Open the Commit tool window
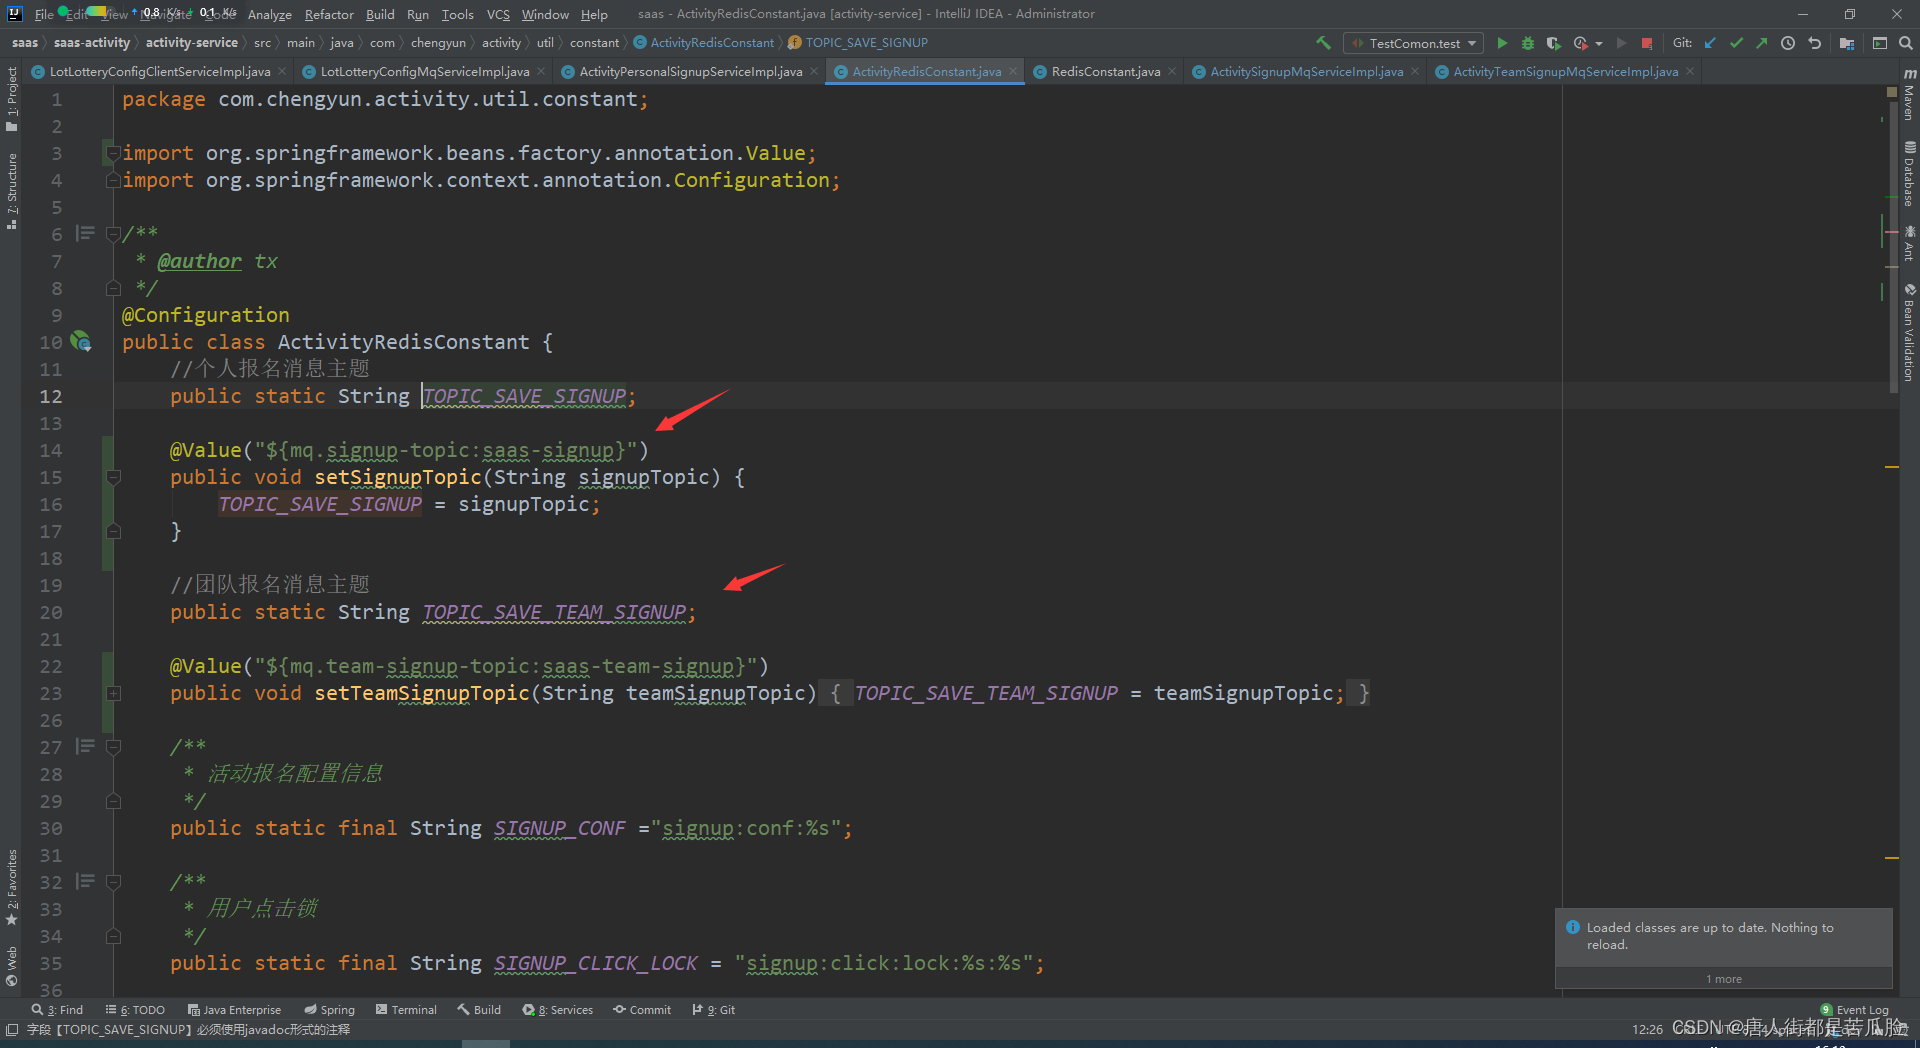Screen dimensions: 1920x1048 click(x=642, y=1010)
